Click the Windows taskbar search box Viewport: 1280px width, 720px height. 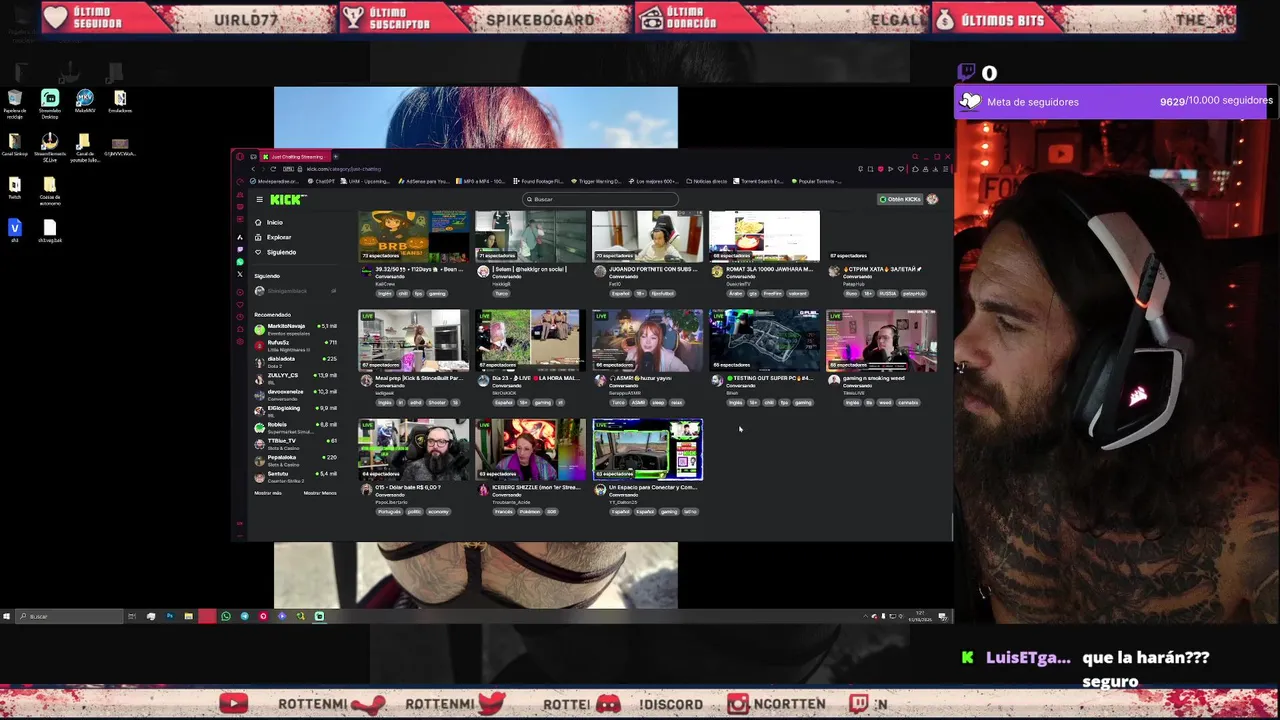click(70, 616)
